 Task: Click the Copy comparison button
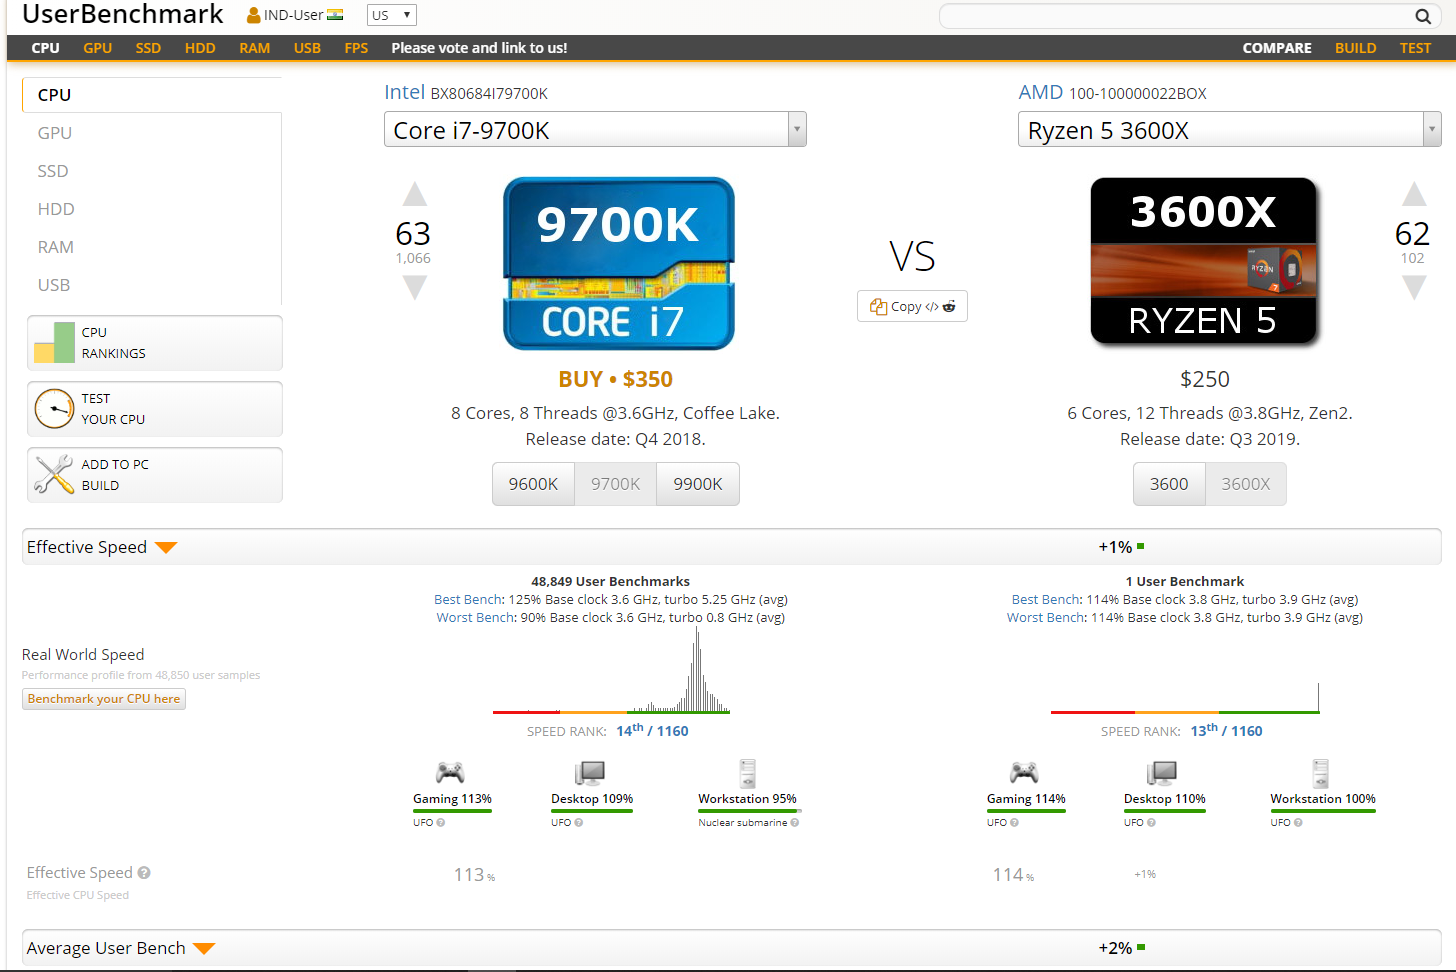click(x=912, y=306)
